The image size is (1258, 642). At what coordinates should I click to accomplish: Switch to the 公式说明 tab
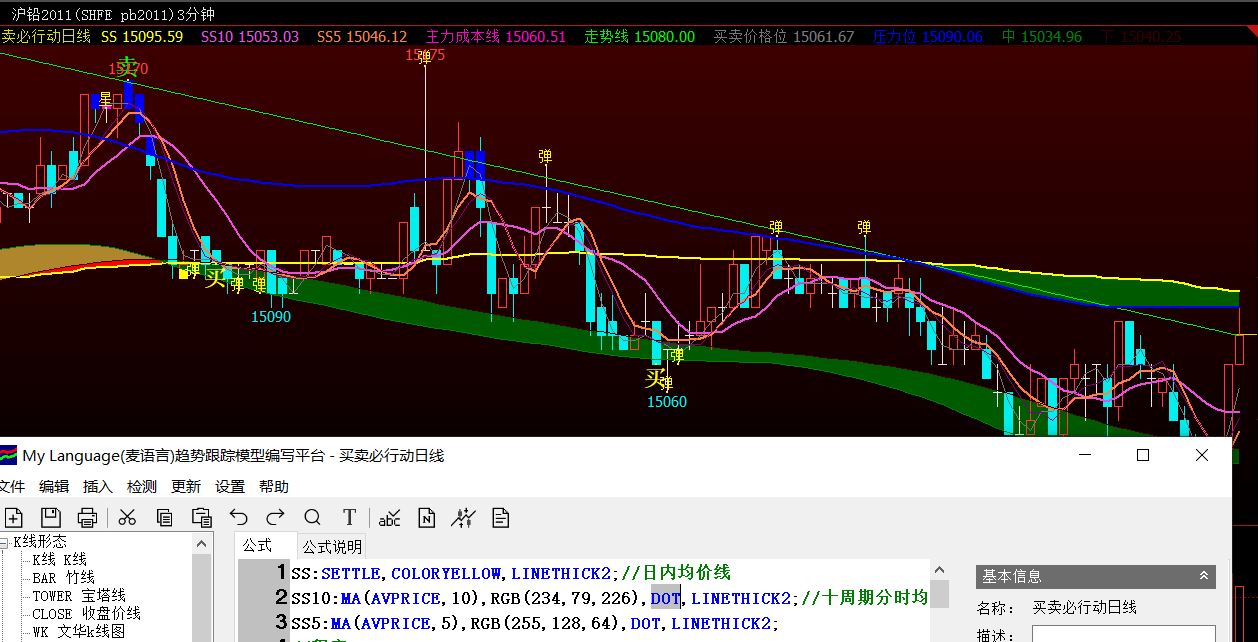[x=333, y=546]
